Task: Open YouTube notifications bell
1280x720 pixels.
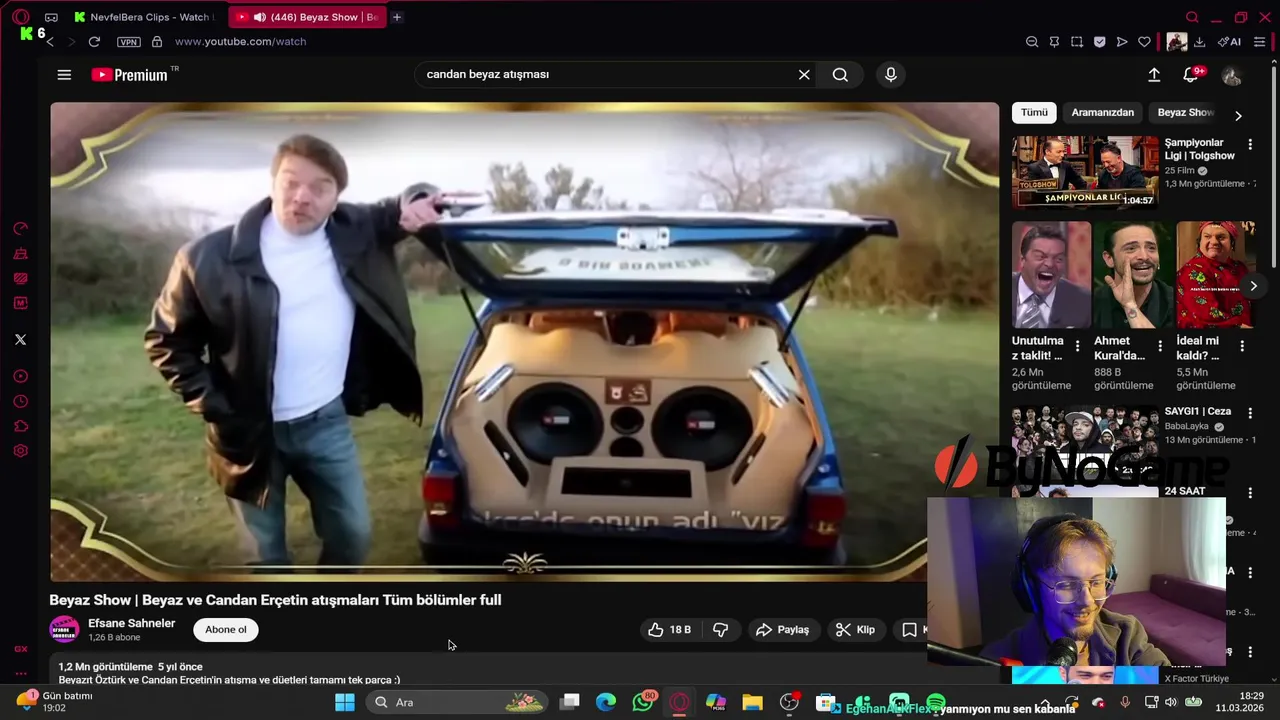Action: coord(1190,75)
